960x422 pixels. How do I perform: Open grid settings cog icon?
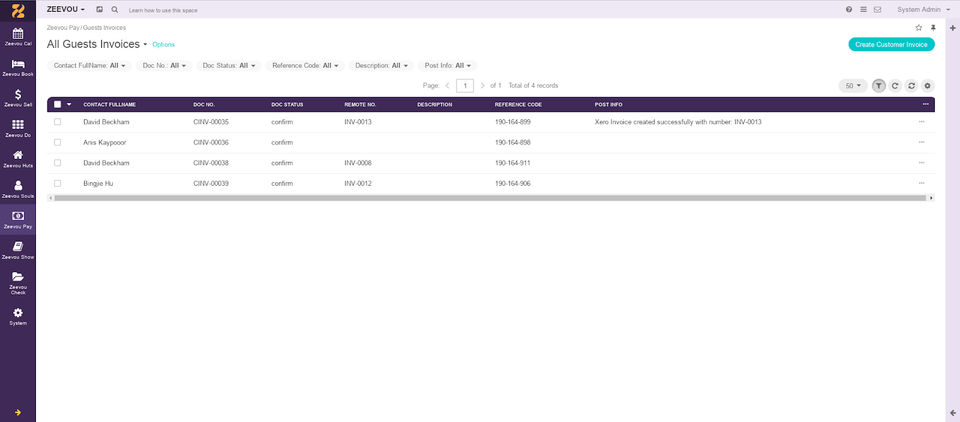928,86
